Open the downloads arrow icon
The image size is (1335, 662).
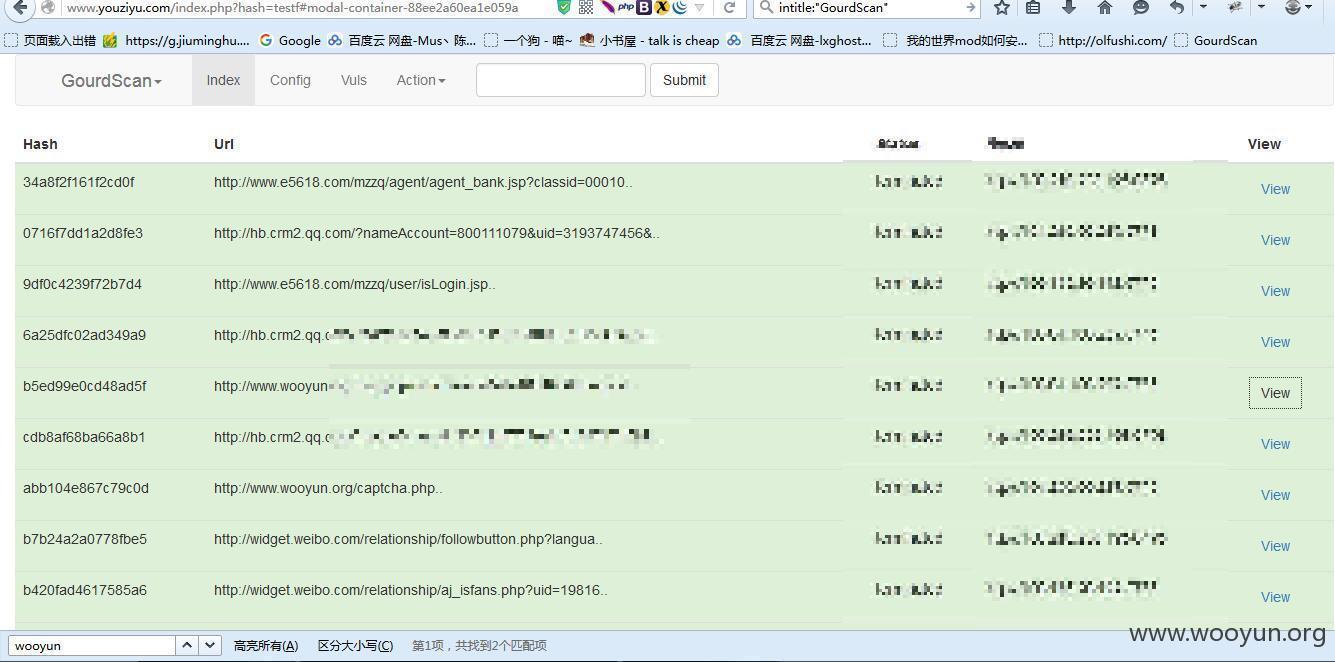[x=1068, y=7]
